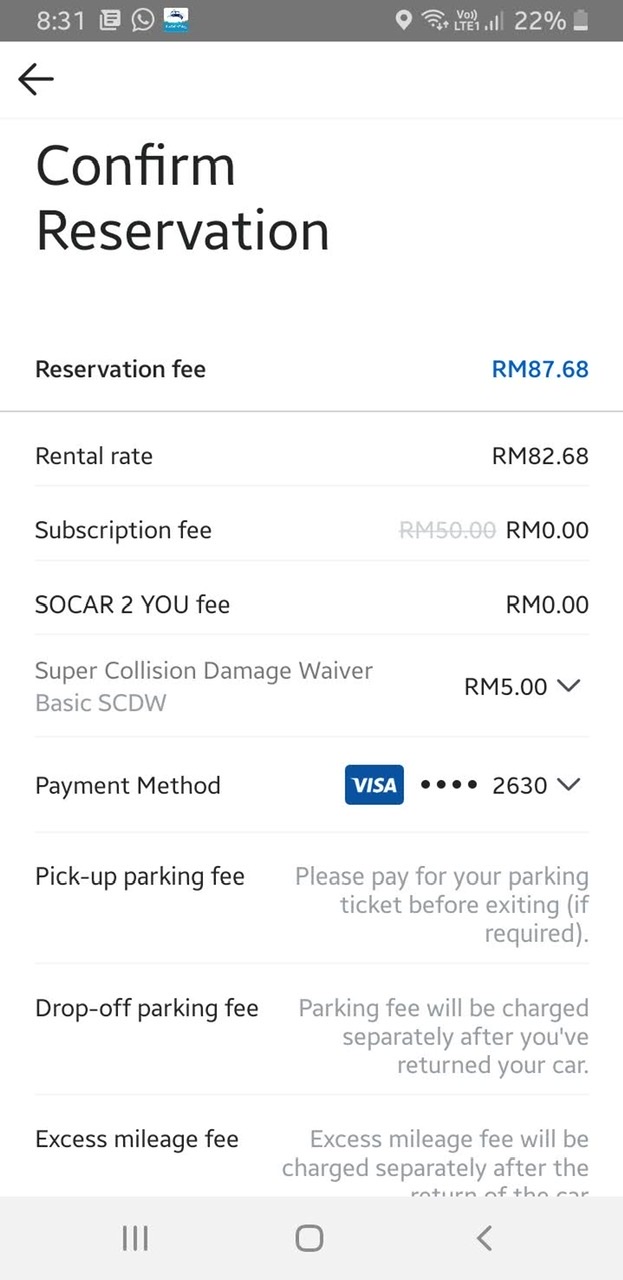Tap the Wi-Fi icon in the status bar
Screen dimensions: 623x1280
click(434, 20)
